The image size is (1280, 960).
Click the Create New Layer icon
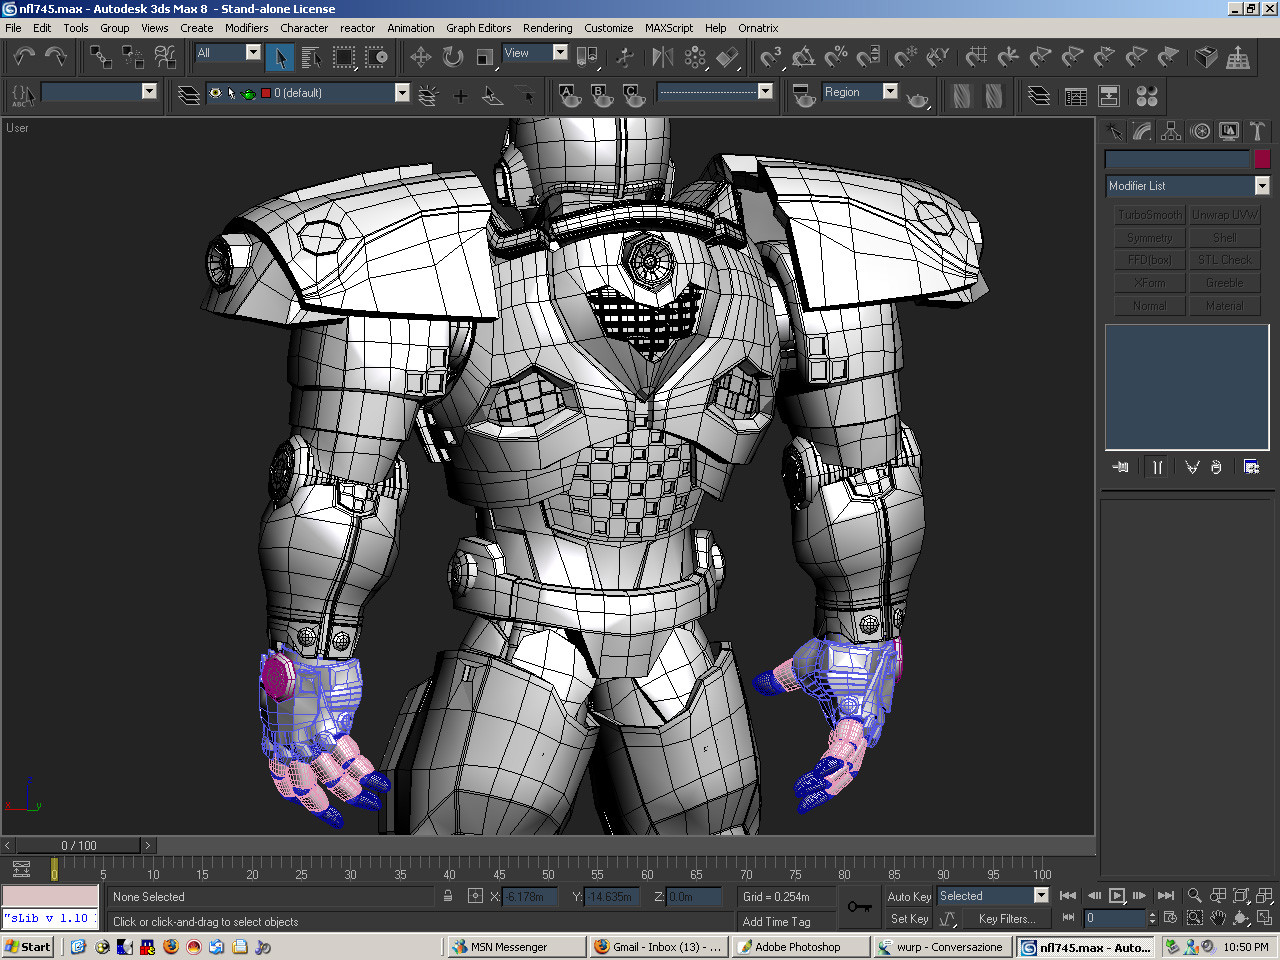428,96
